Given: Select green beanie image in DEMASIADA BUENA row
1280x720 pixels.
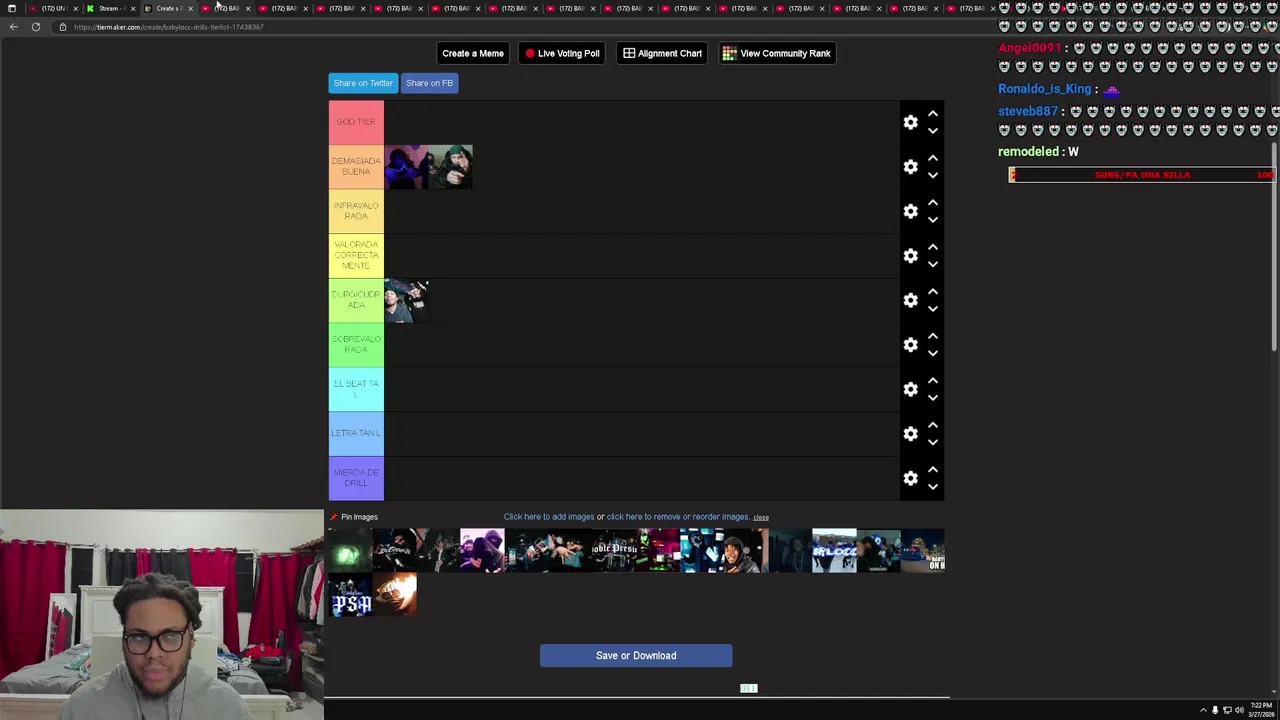Looking at the screenshot, I should tap(450, 167).
